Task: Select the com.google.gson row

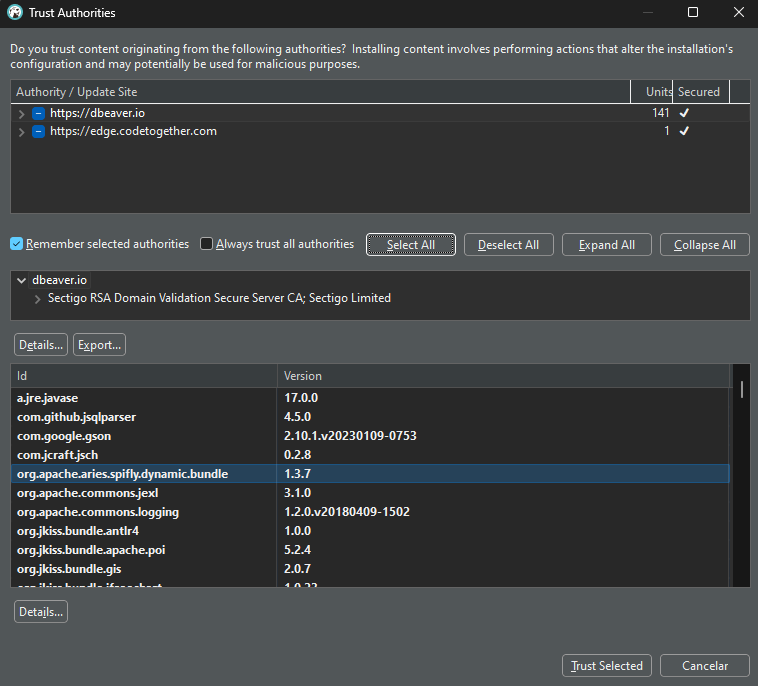Action: [x=370, y=436]
